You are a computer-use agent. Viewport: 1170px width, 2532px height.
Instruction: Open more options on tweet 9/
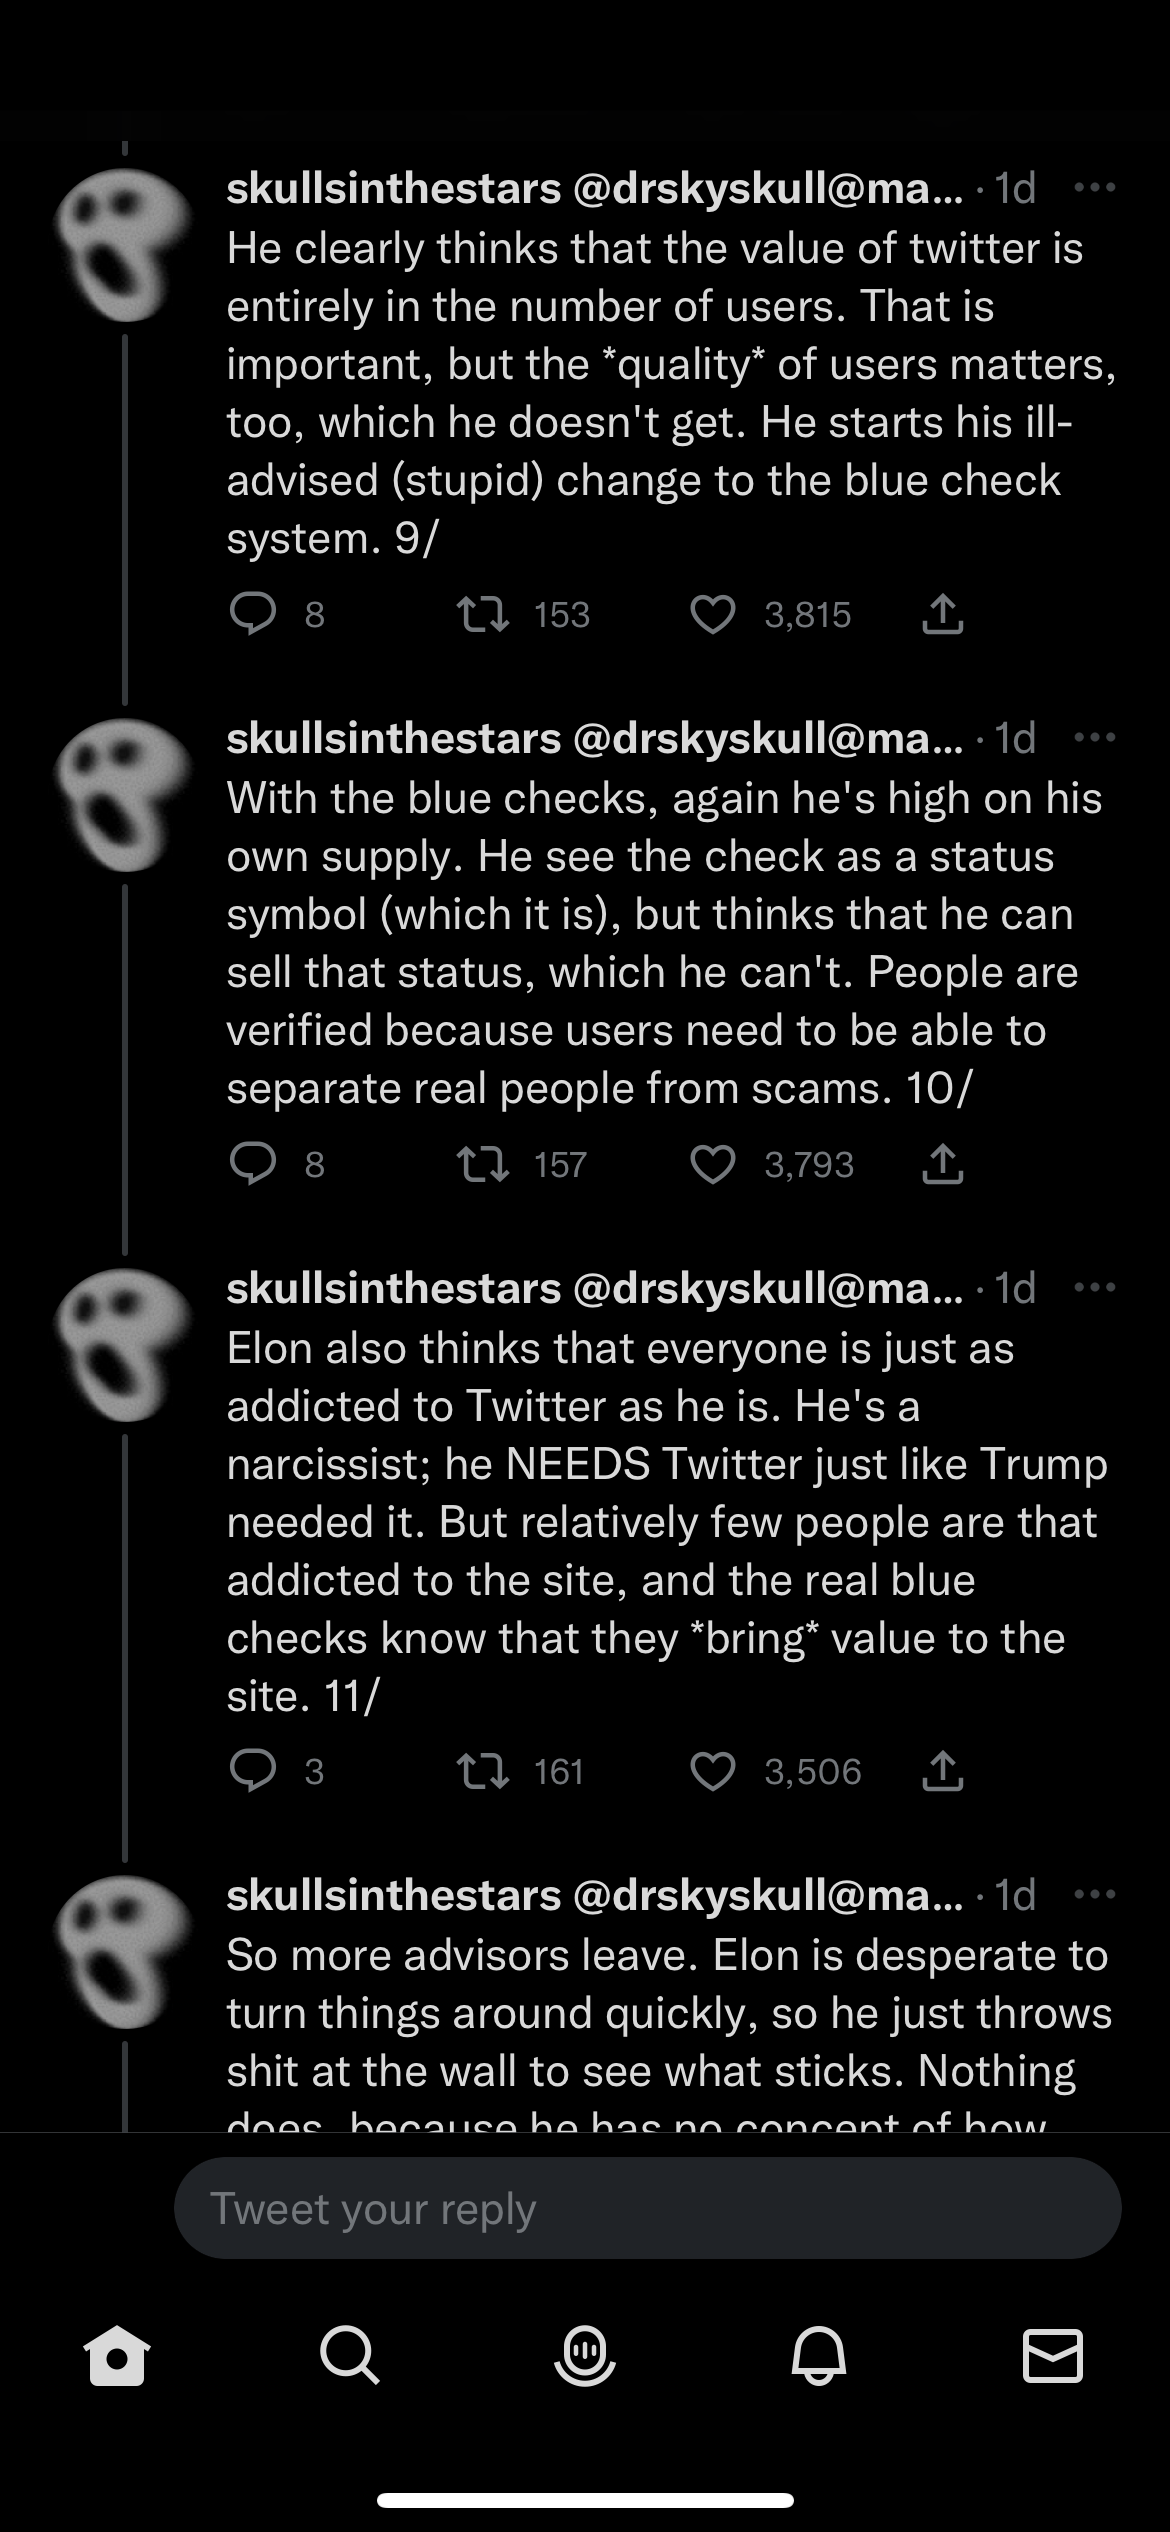(x=1094, y=188)
